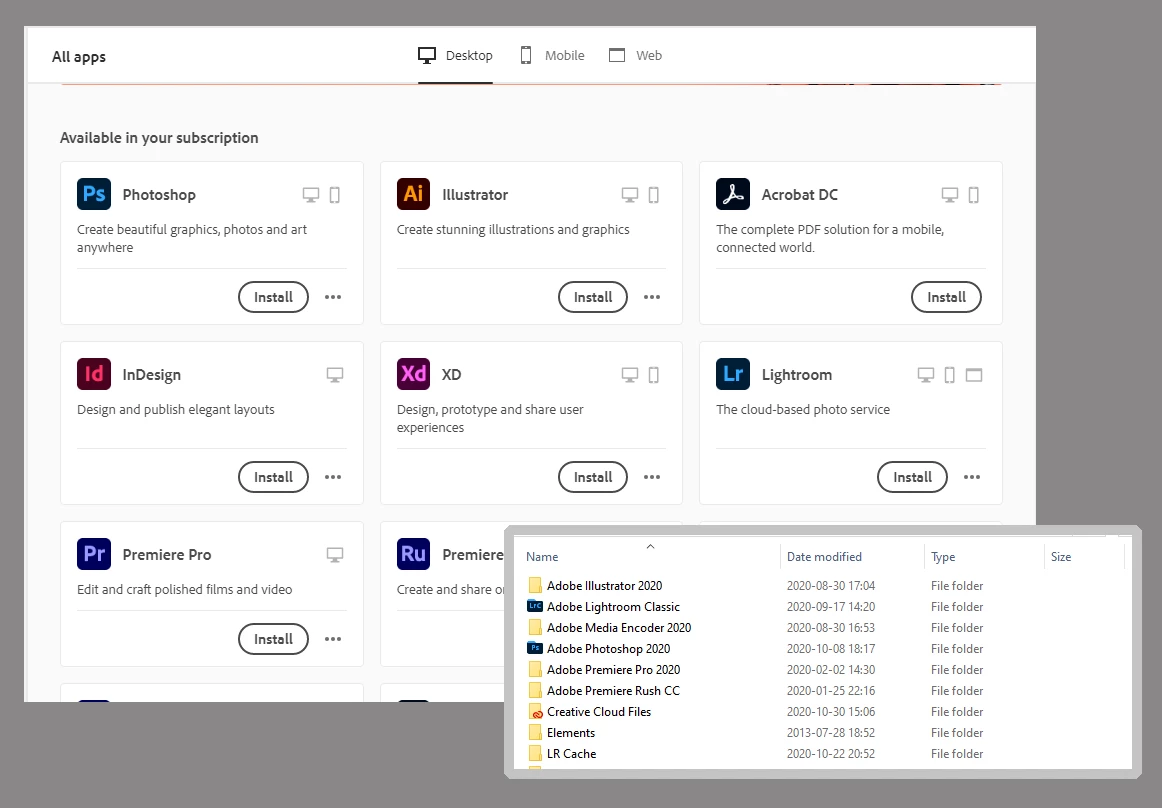Install XD

593,477
